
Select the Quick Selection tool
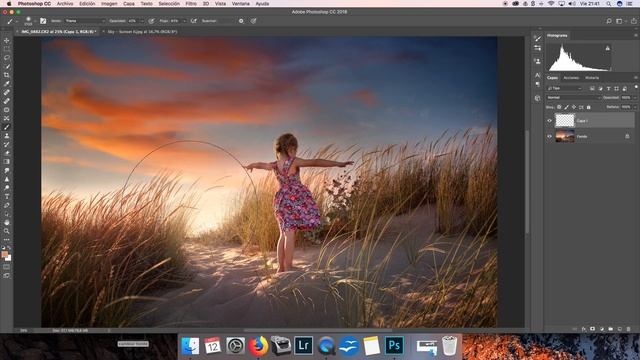click(x=7, y=66)
